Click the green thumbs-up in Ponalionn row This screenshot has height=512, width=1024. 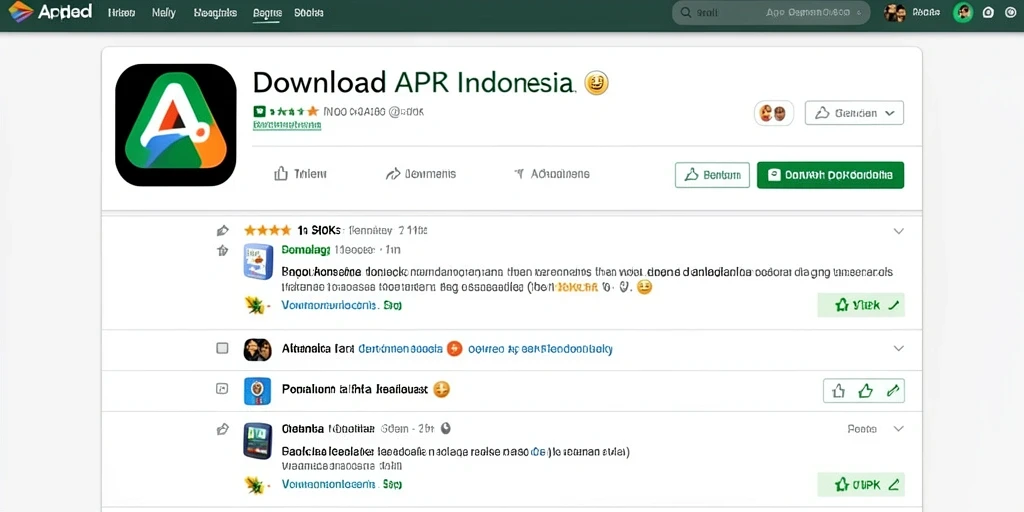(865, 391)
